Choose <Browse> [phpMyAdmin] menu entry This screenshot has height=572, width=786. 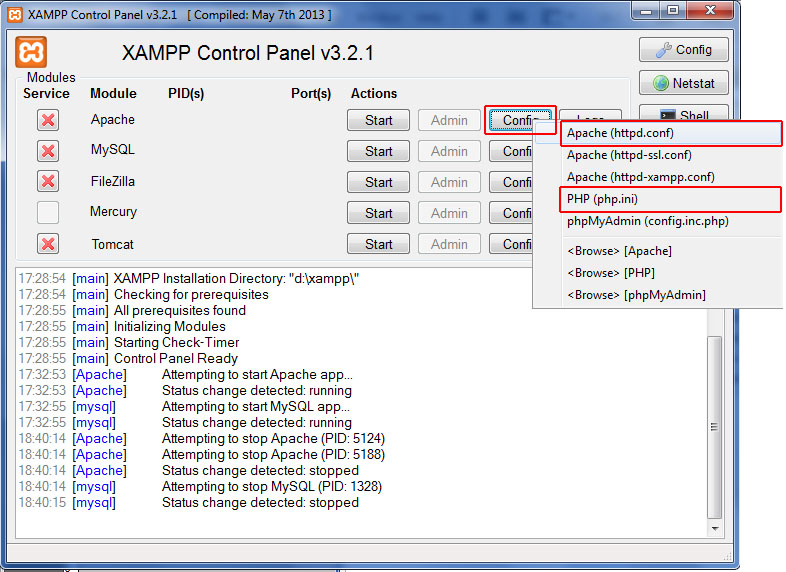tap(671, 295)
